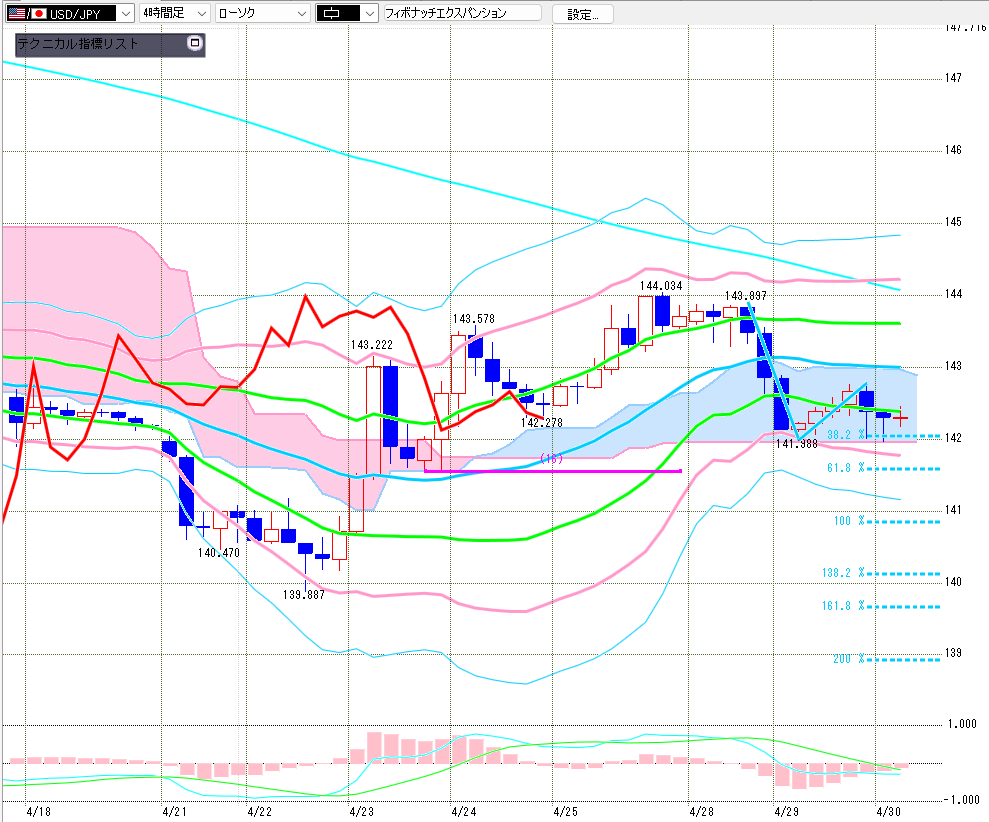Image resolution: width=989 pixels, height=822 pixels.
Task: Click the (16) label above magenta line
Action: pos(552,459)
